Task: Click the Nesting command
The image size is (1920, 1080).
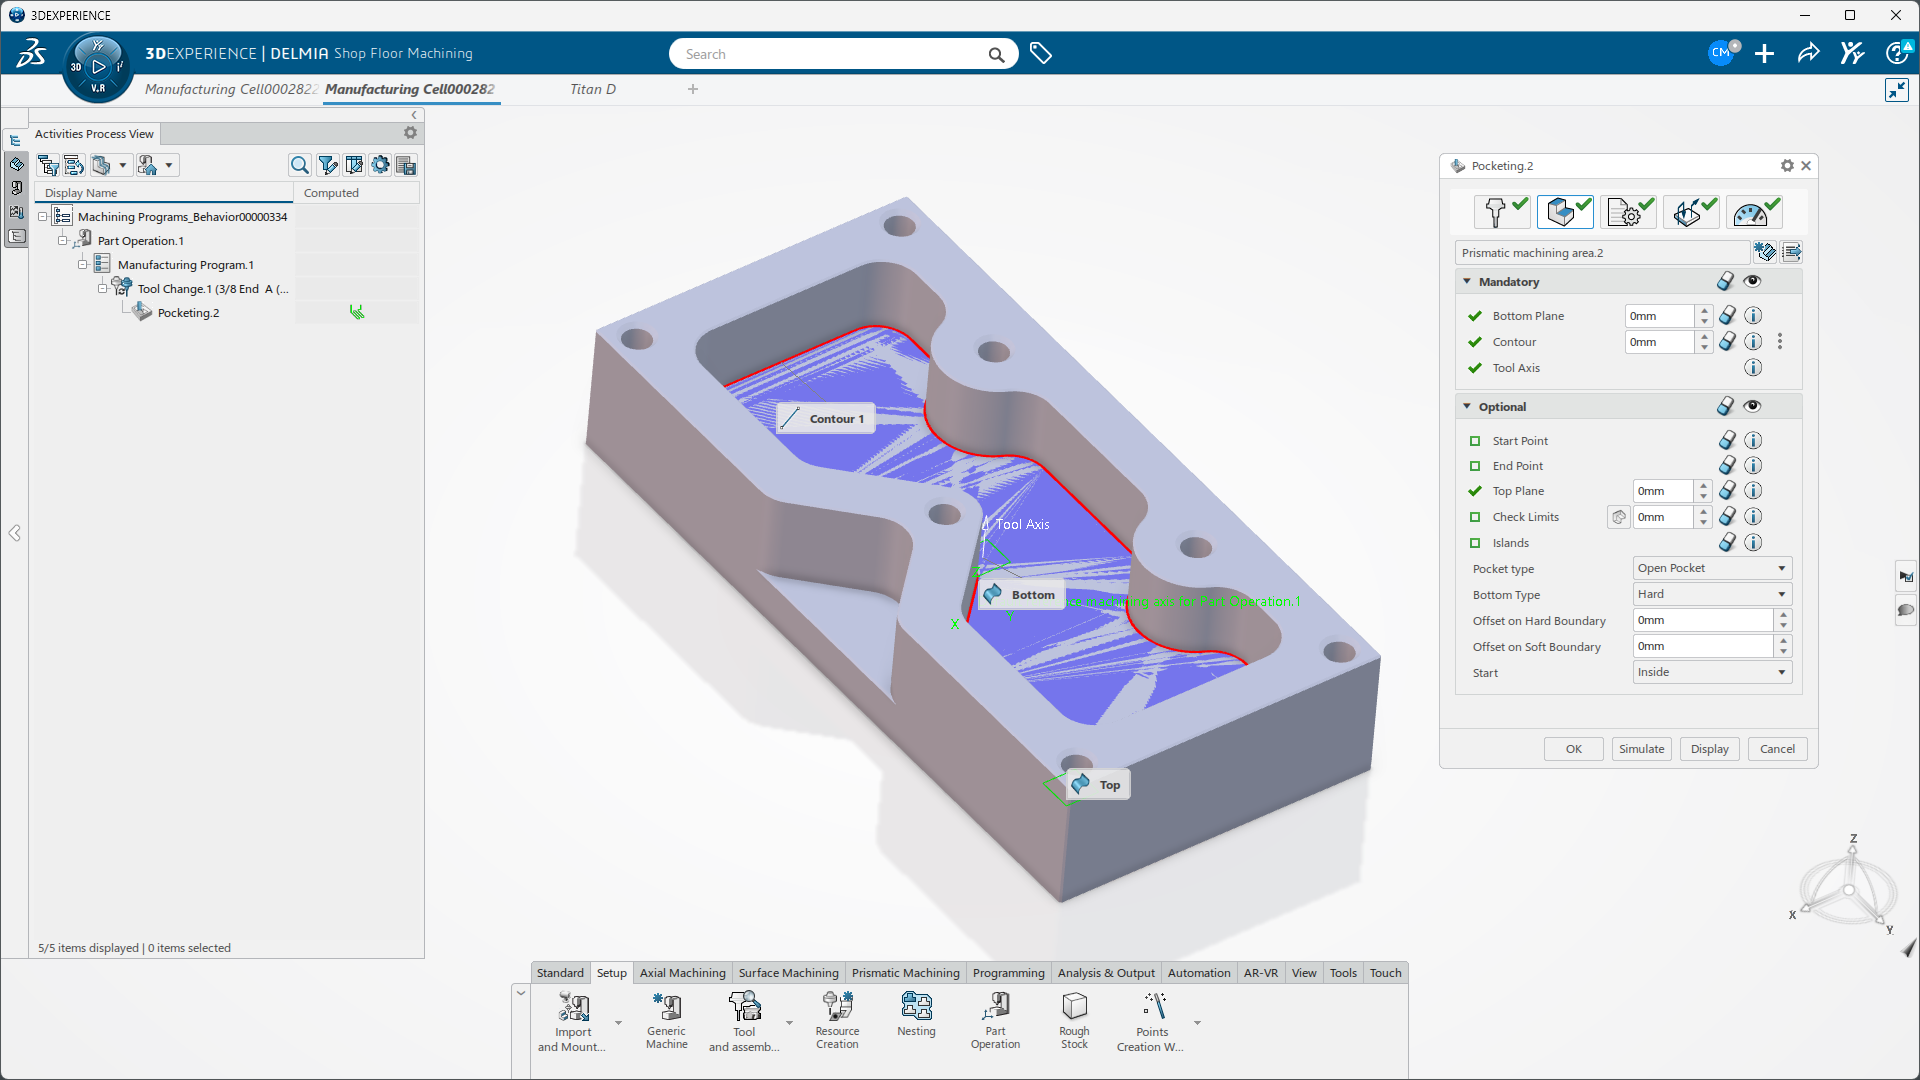Action: (916, 1014)
